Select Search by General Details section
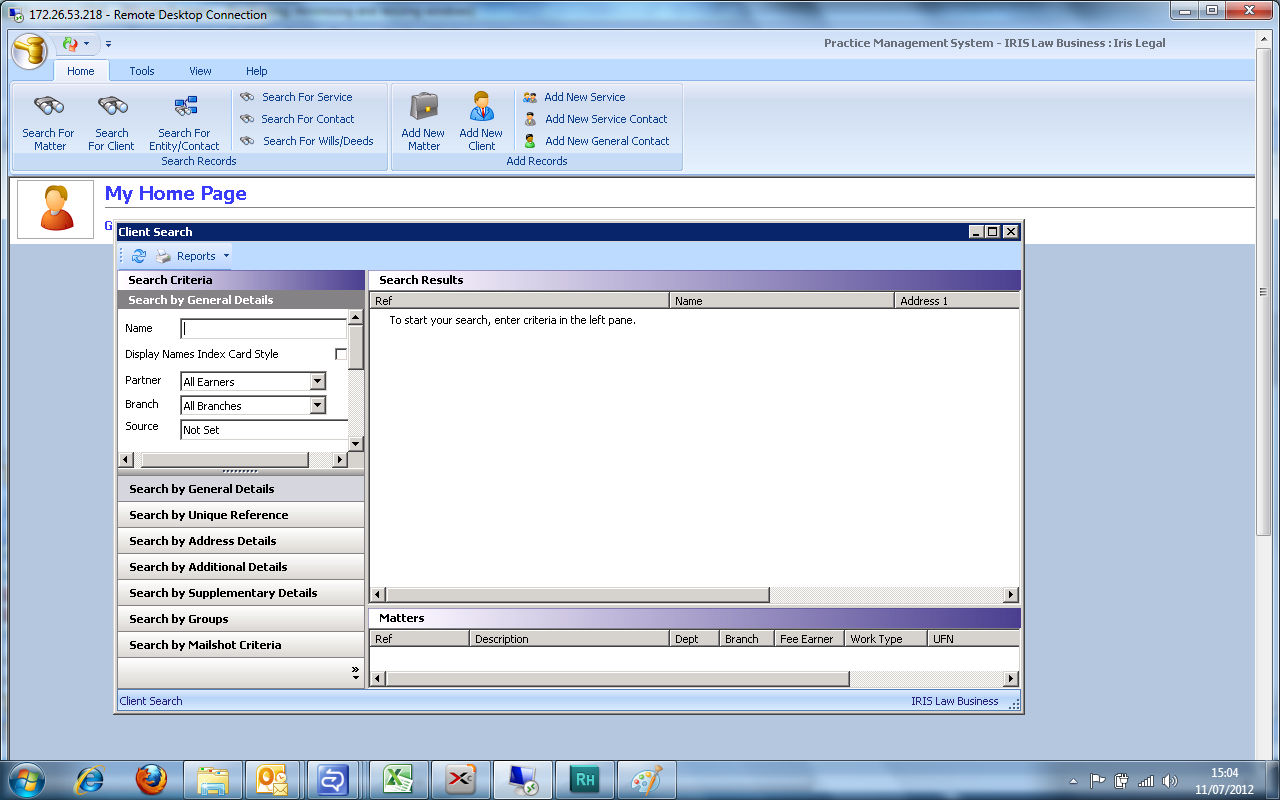This screenshot has width=1280, height=800. point(241,489)
